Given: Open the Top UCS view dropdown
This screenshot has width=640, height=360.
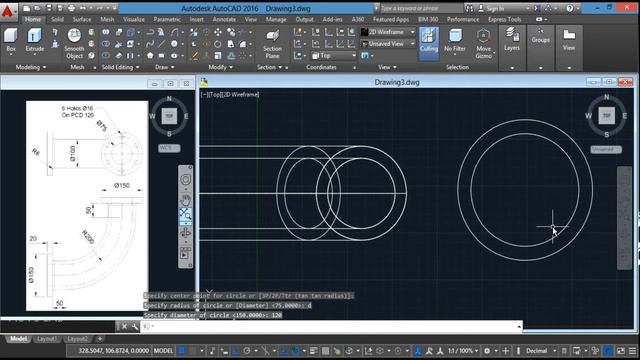Looking at the screenshot, I should pyautogui.click(x=334, y=56).
